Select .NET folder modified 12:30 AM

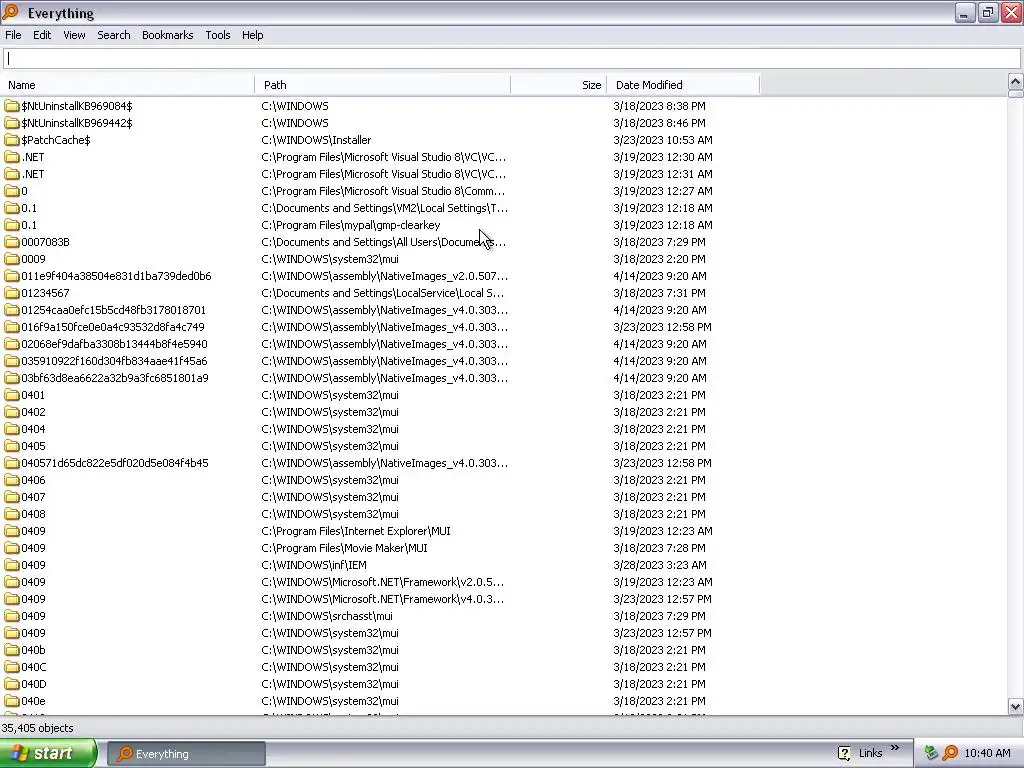click(33, 157)
